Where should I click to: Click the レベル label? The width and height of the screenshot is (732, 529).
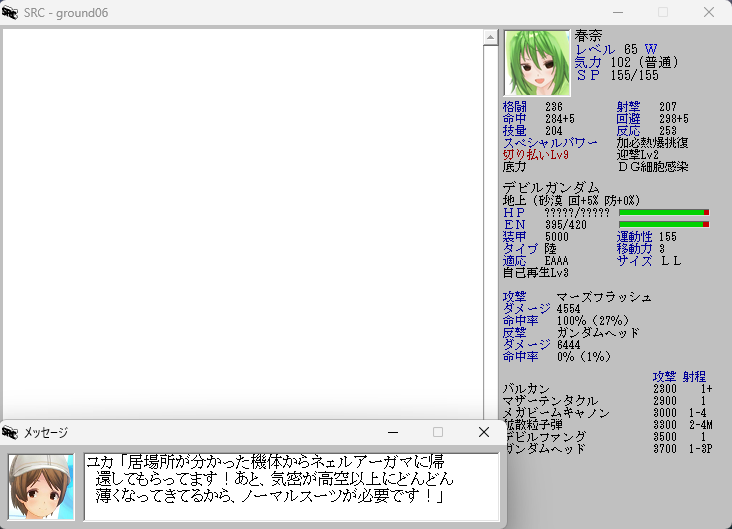595,49
